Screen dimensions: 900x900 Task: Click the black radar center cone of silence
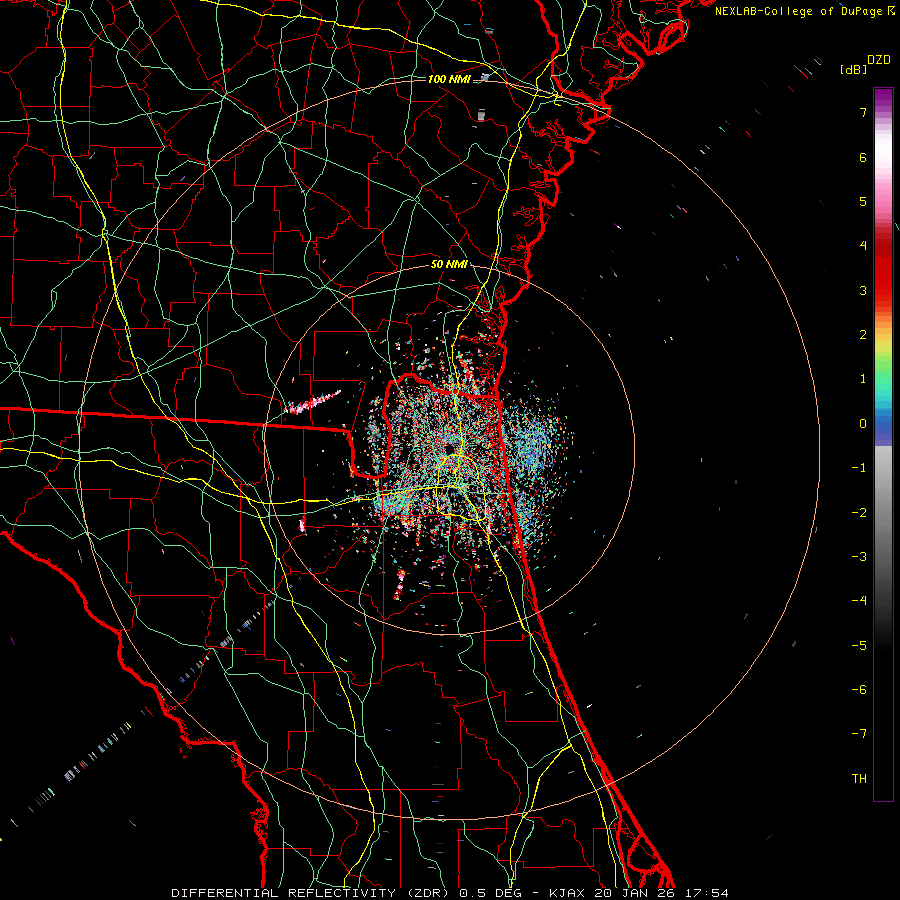coord(449,448)
